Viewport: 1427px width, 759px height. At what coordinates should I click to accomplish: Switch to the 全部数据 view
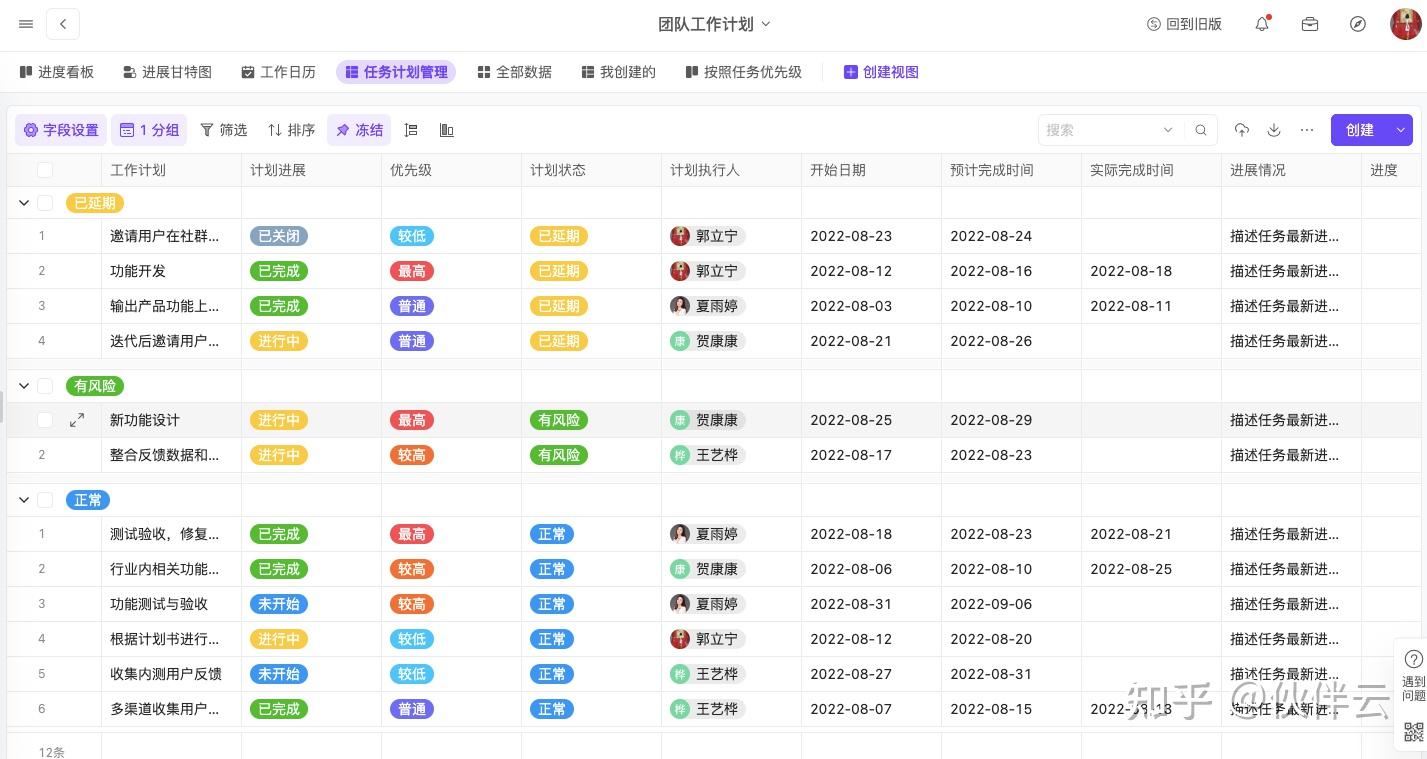(515, 72)
